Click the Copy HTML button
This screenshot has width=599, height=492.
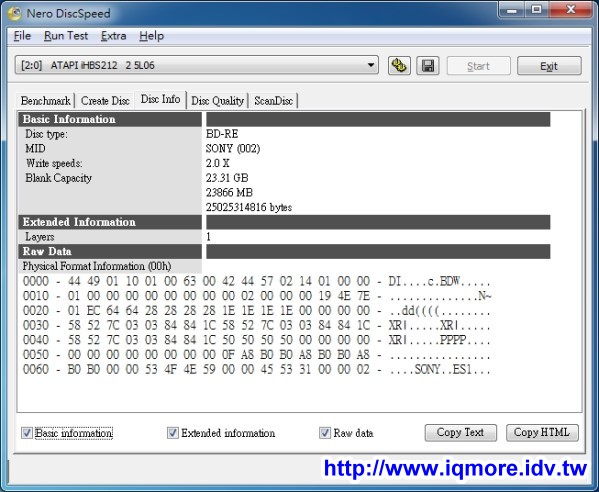tap(542, 432)
